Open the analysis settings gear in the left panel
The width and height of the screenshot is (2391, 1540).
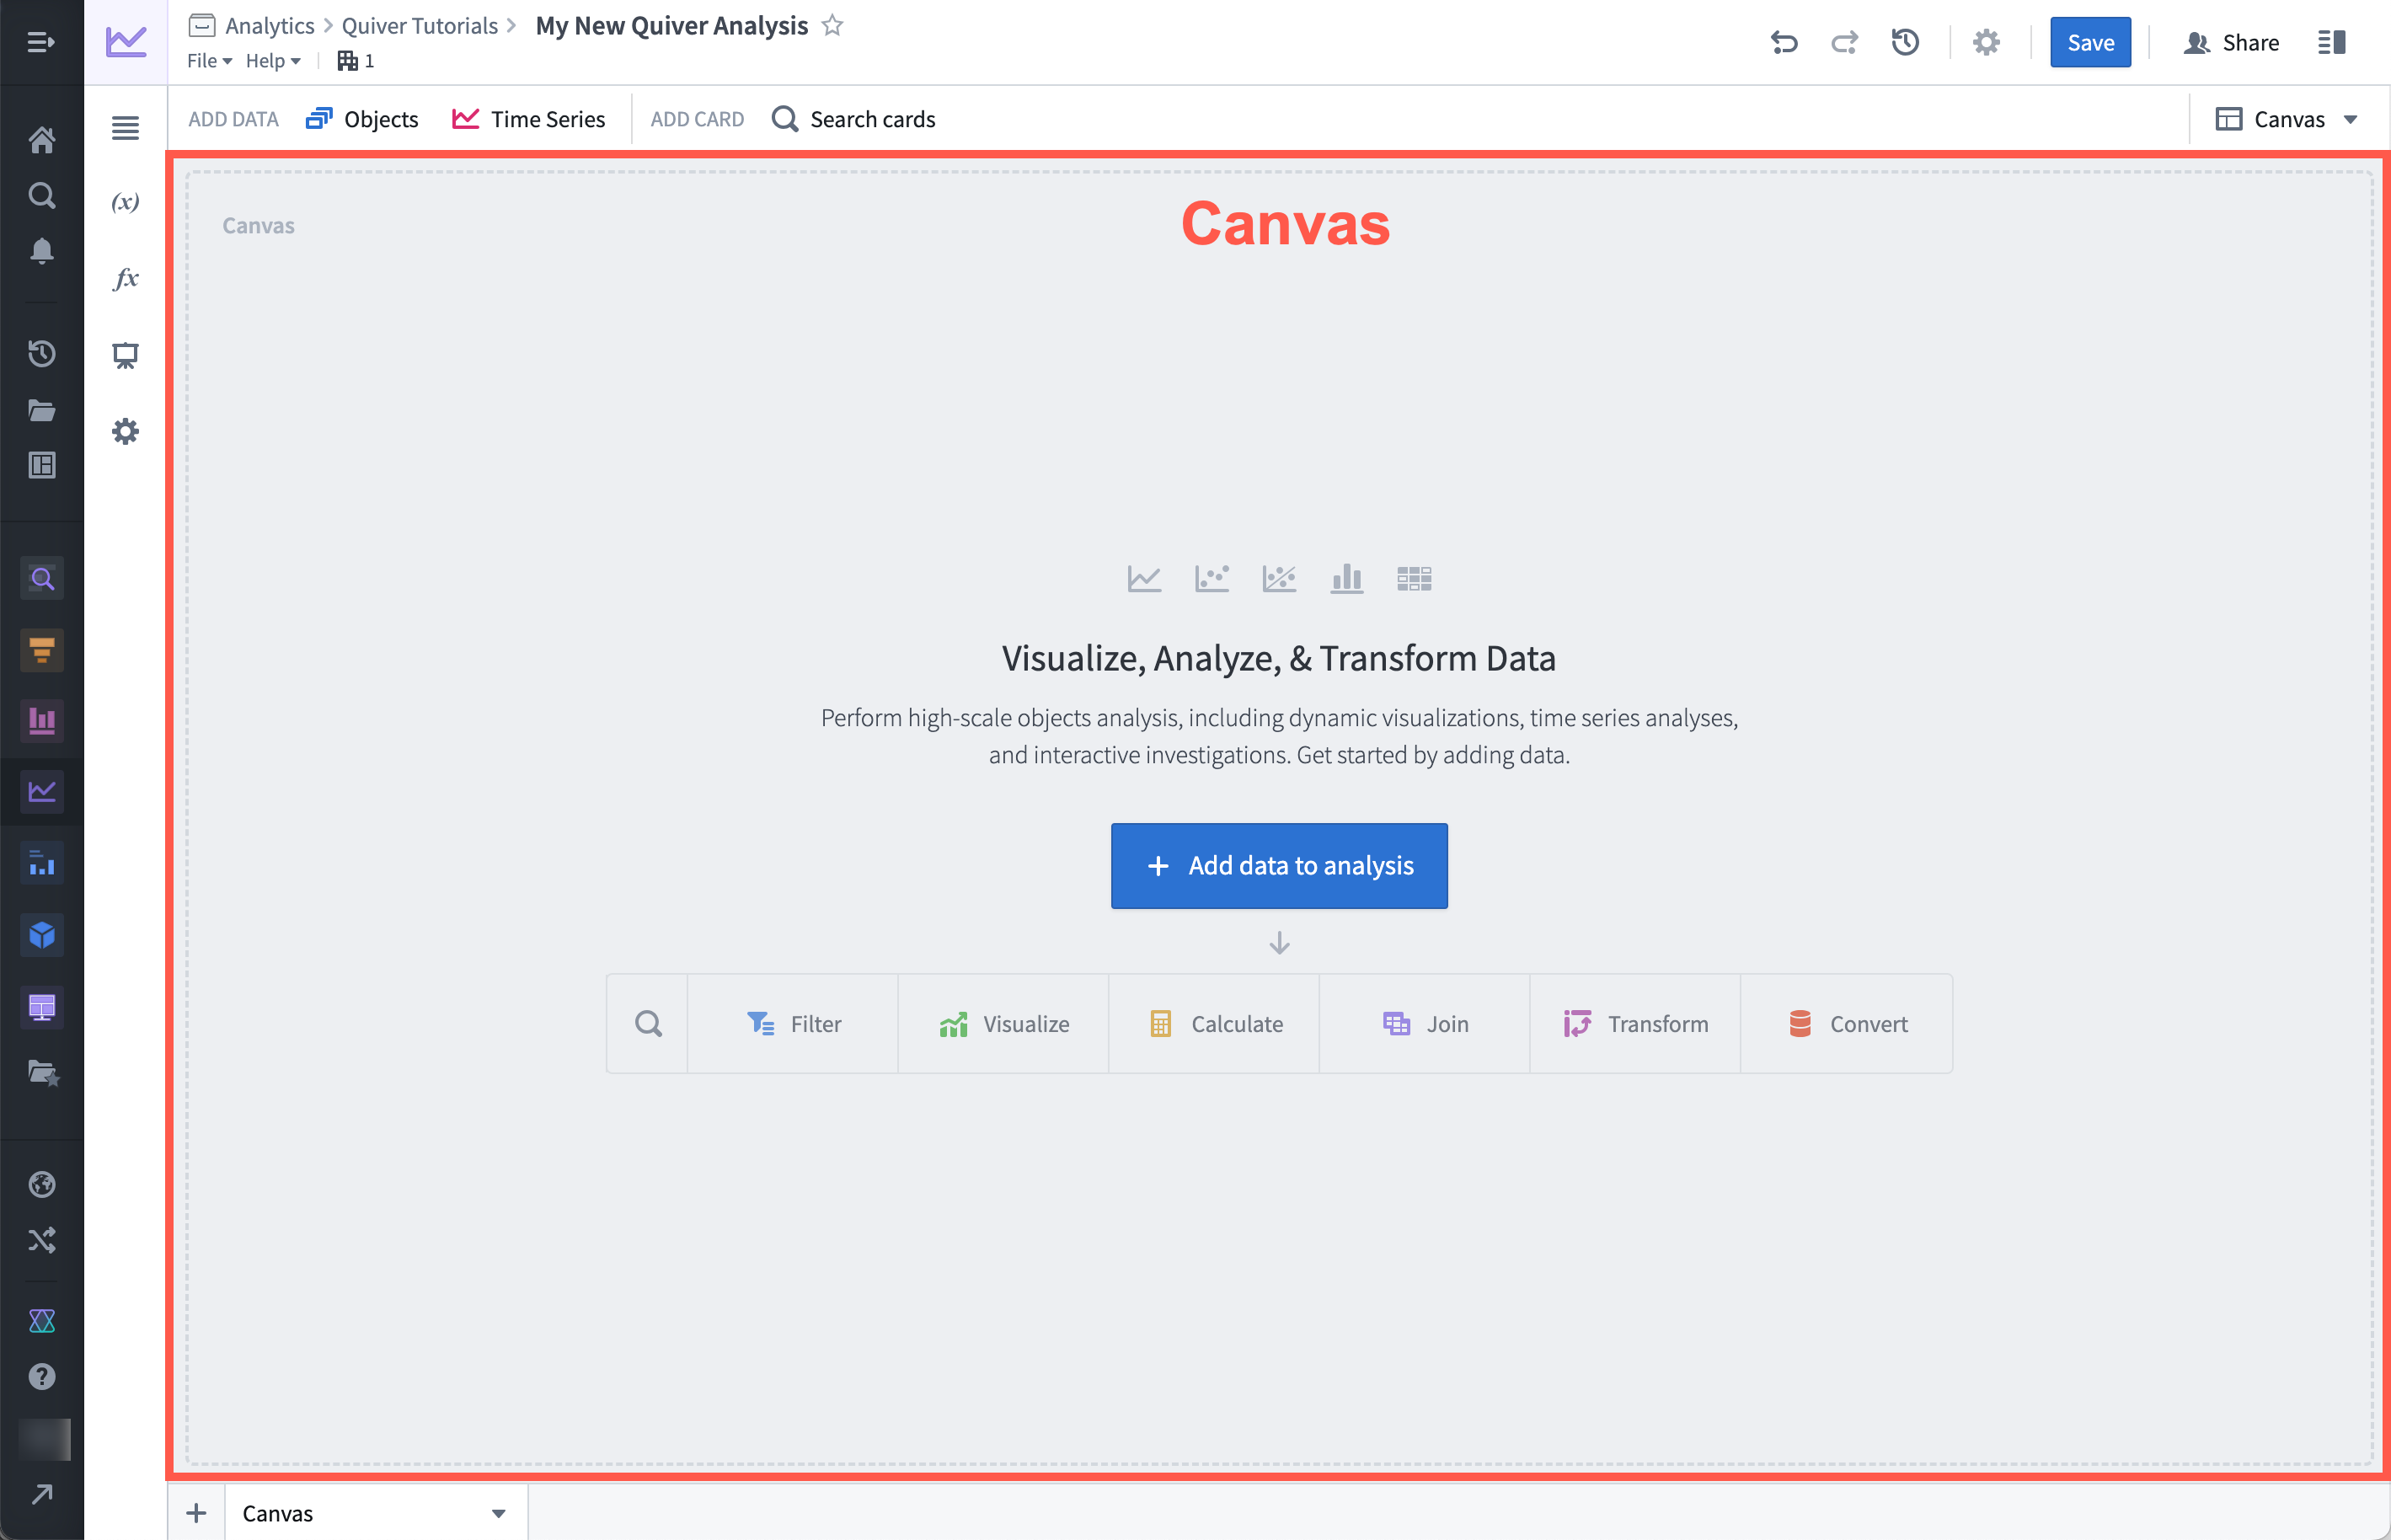pyautogui.click(x=125, y=432)
